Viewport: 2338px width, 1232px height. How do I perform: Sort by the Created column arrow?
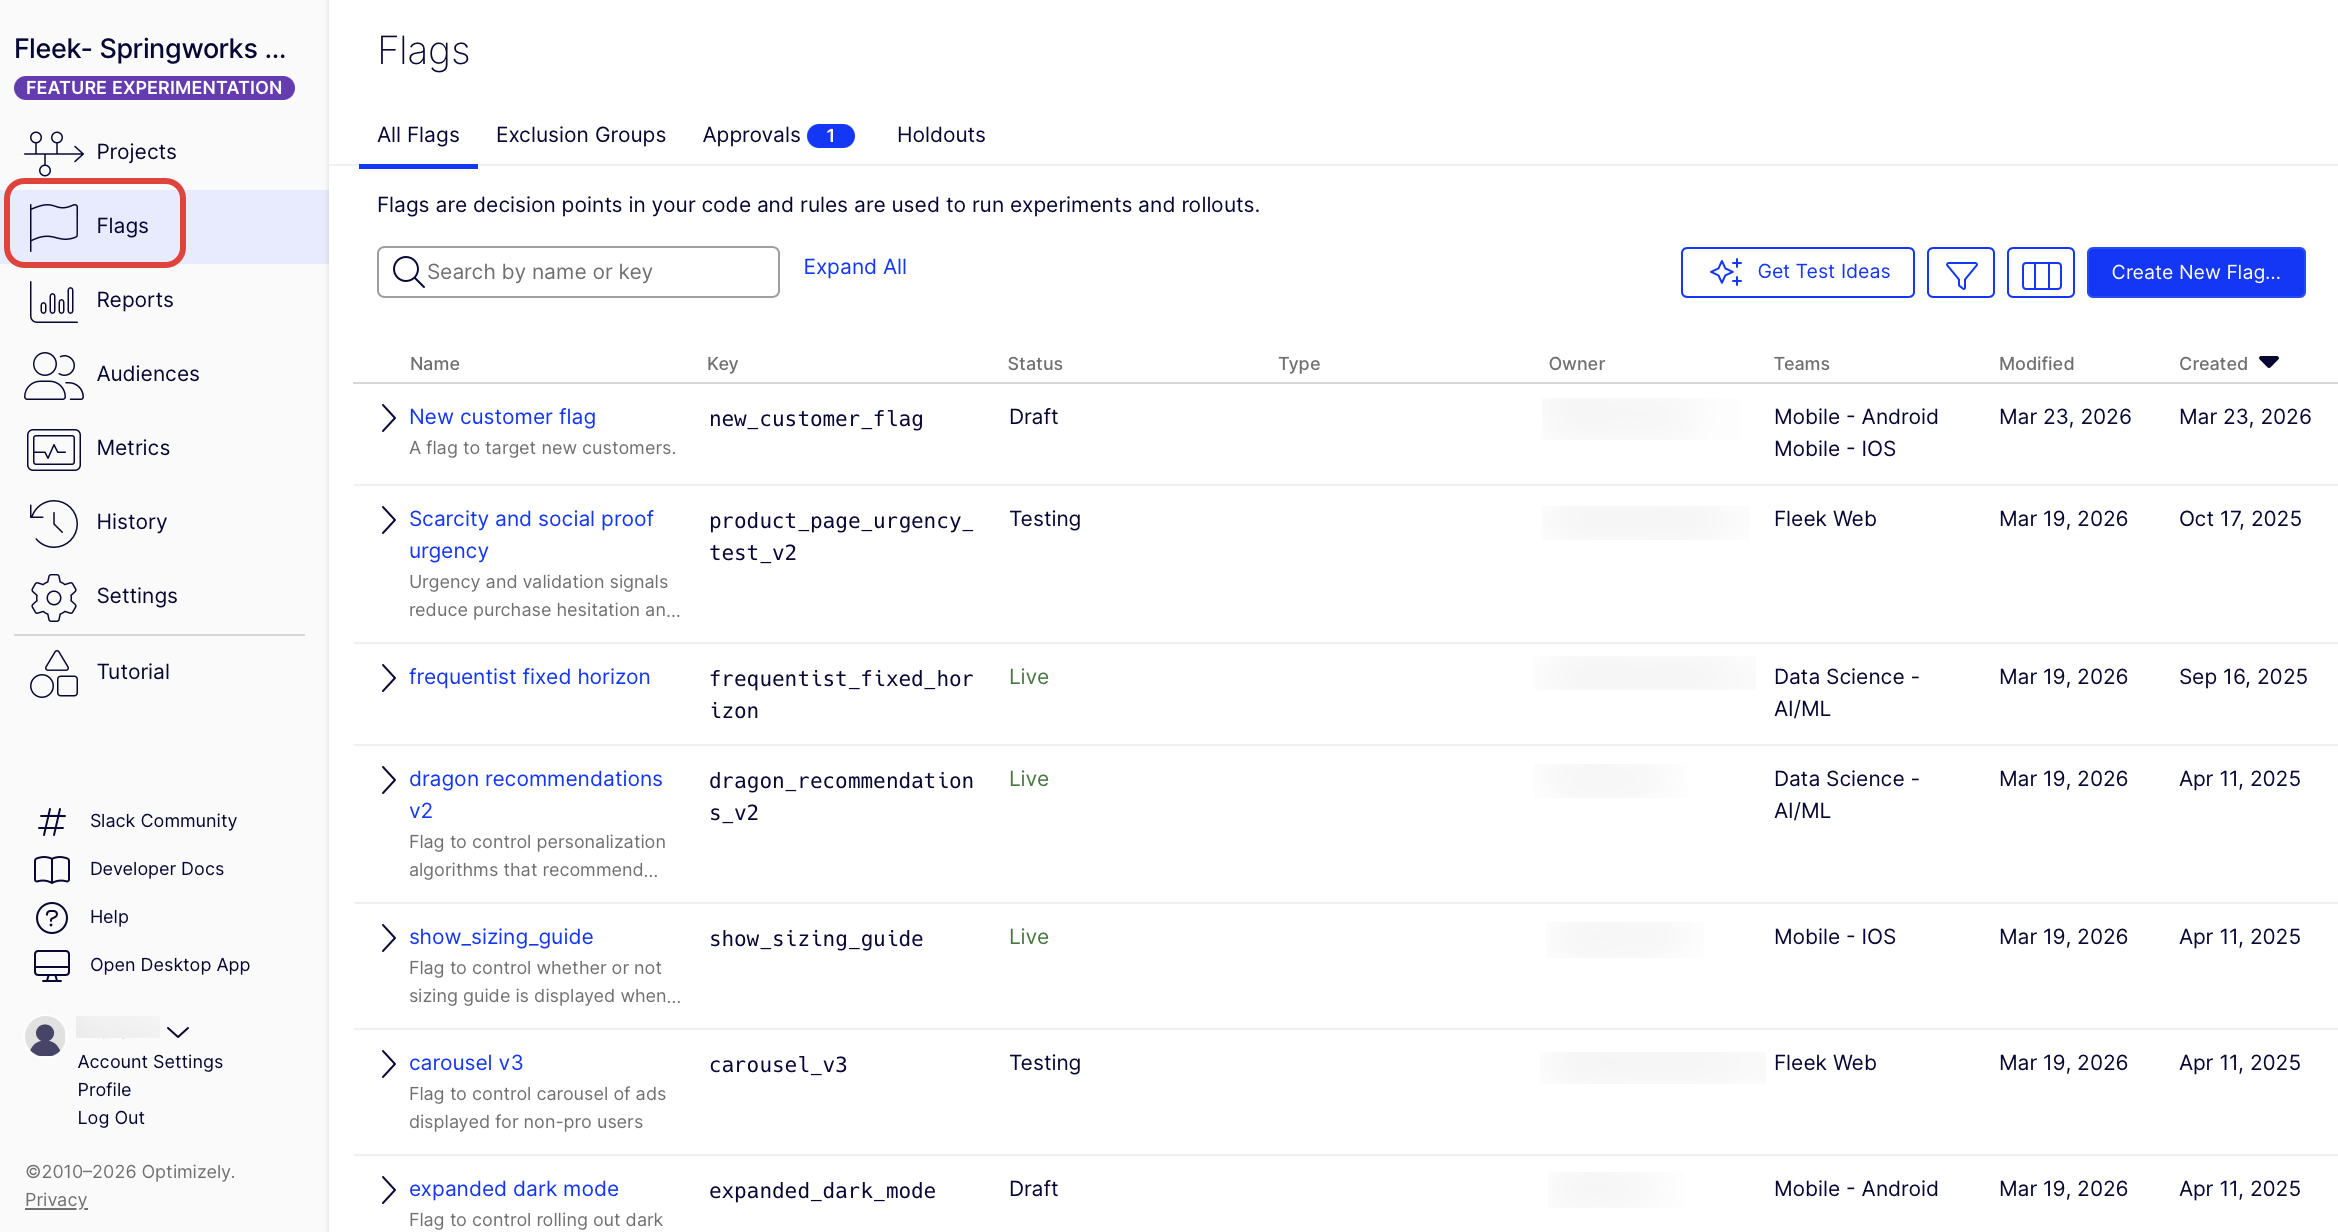tap(2269, 363)
